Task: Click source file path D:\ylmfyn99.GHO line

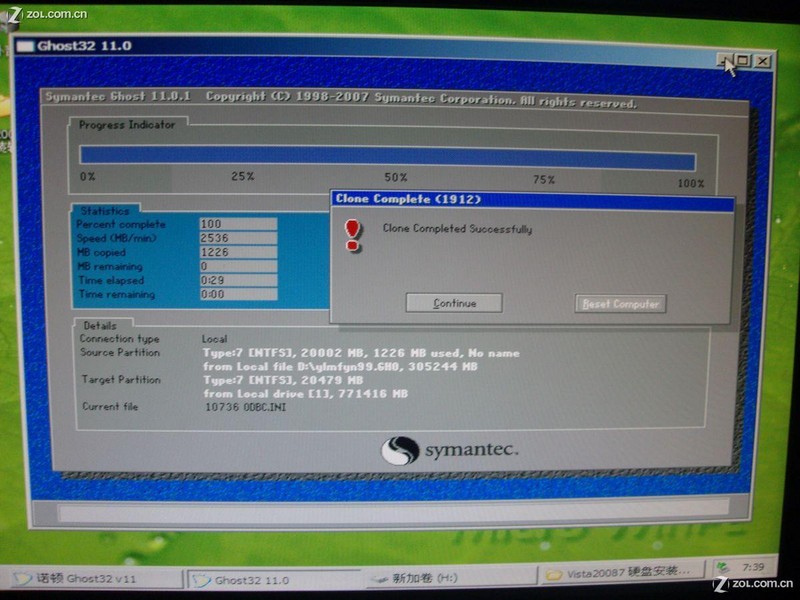Action: [340, 366]
